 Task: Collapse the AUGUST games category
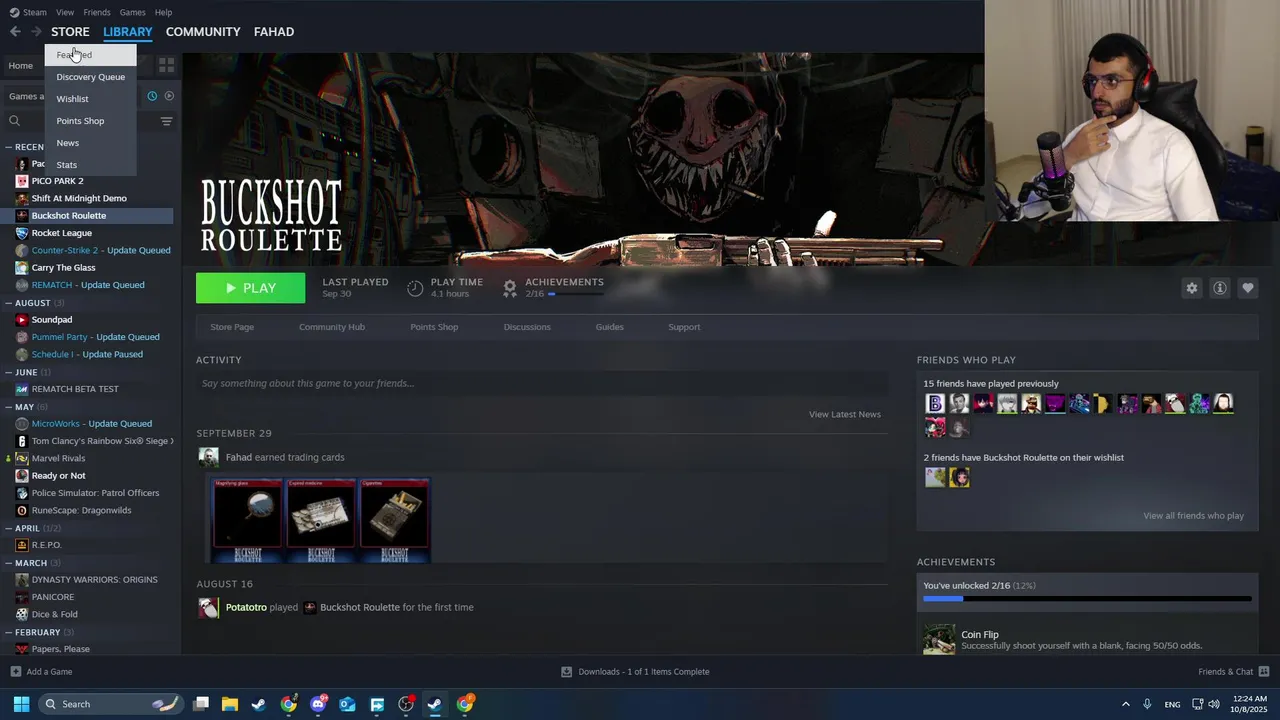point(9,303)
